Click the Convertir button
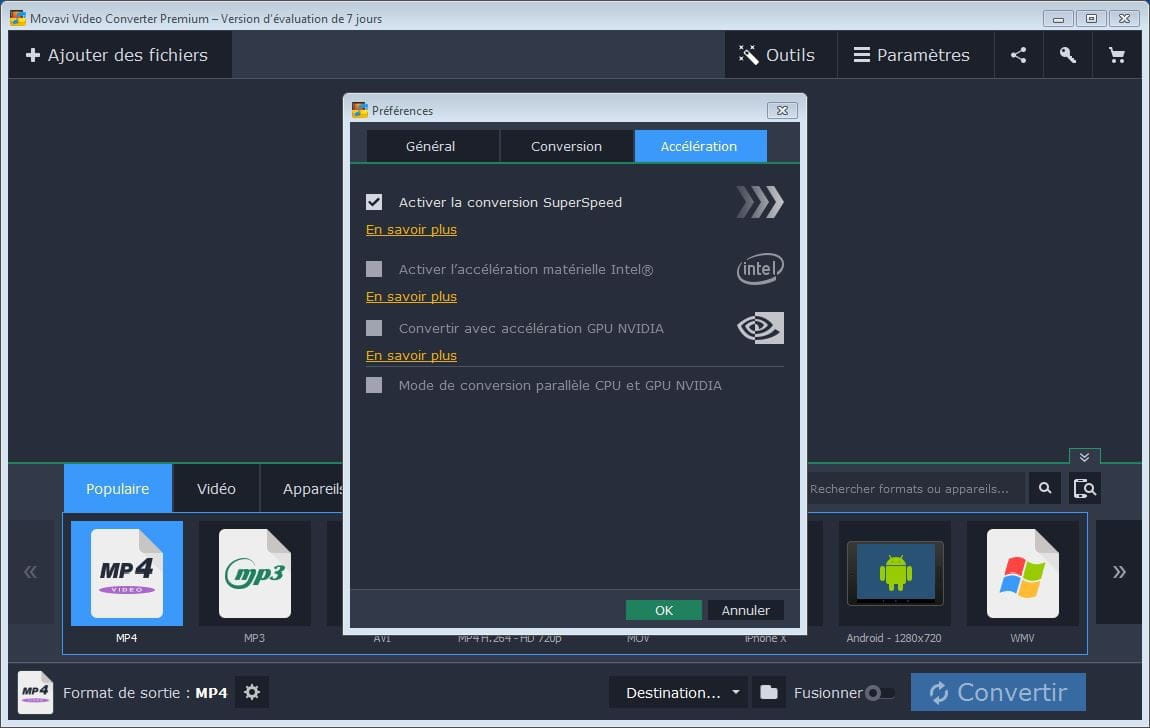Viewport: 1150px width, 728px height. [x=998, y=692]
